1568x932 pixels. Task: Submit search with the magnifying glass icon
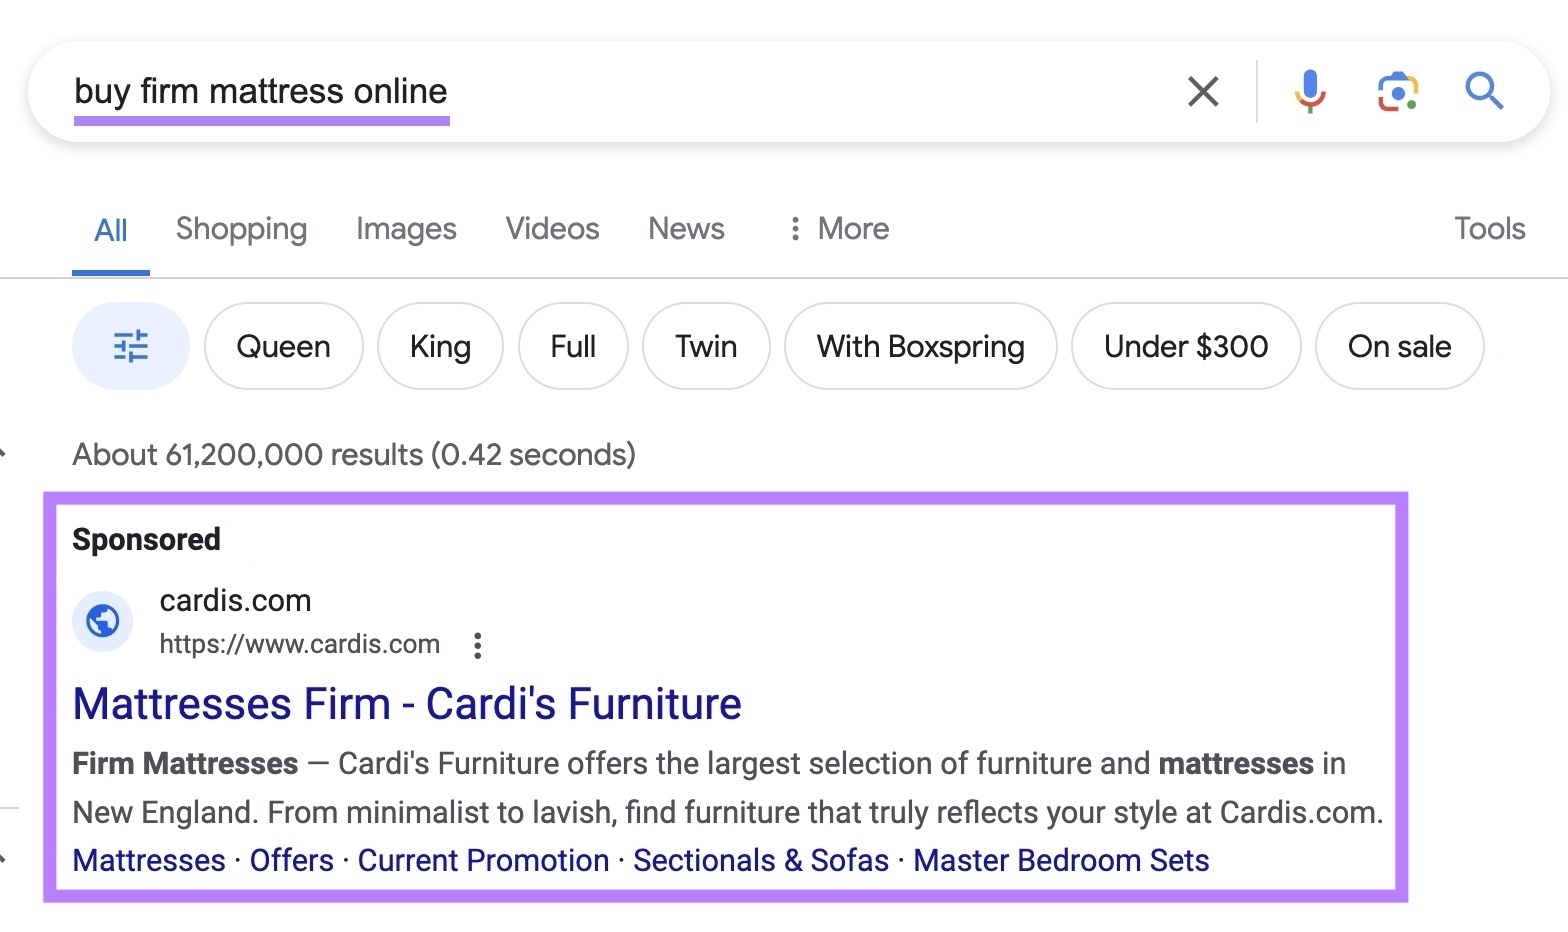point(1485,91)
